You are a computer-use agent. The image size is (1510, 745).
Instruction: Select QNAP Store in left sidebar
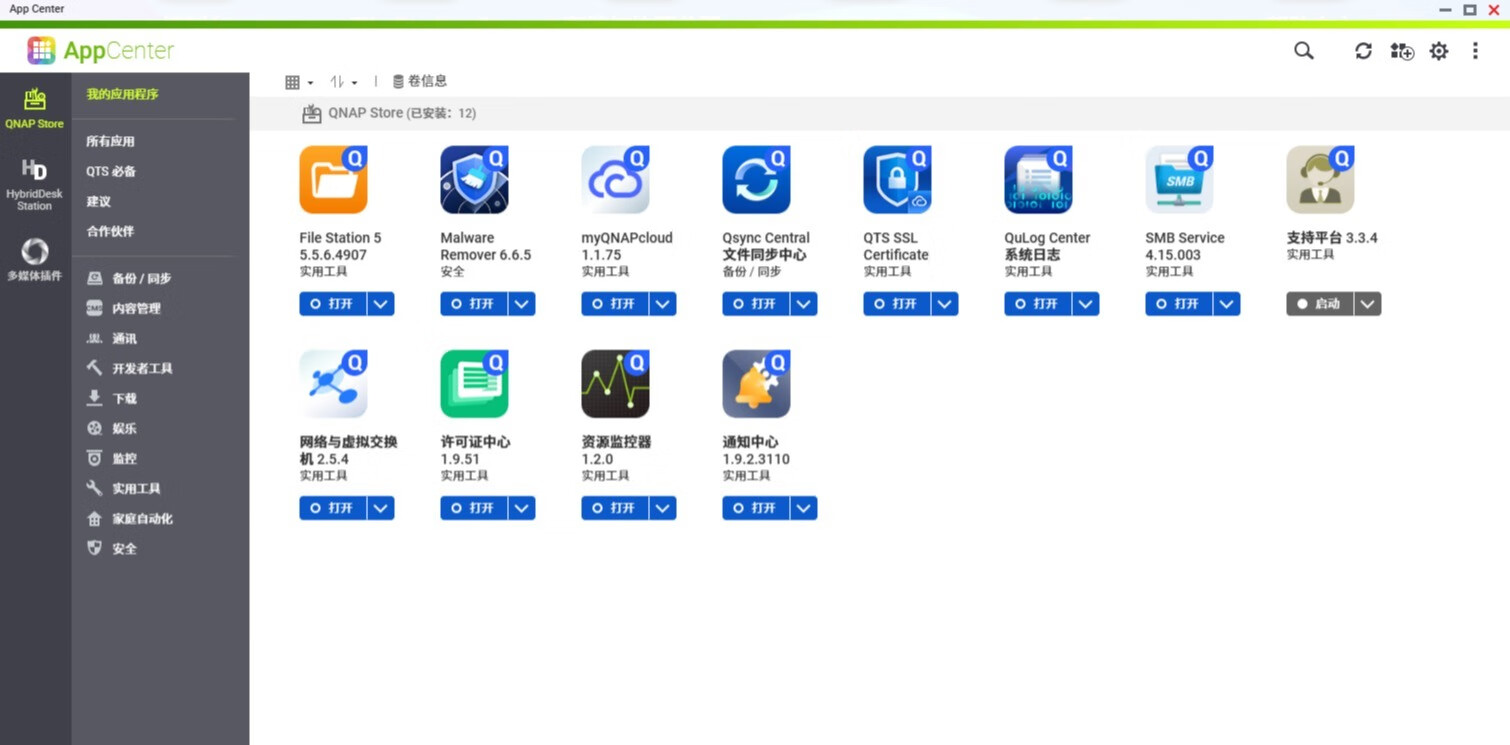click(35, 107)
